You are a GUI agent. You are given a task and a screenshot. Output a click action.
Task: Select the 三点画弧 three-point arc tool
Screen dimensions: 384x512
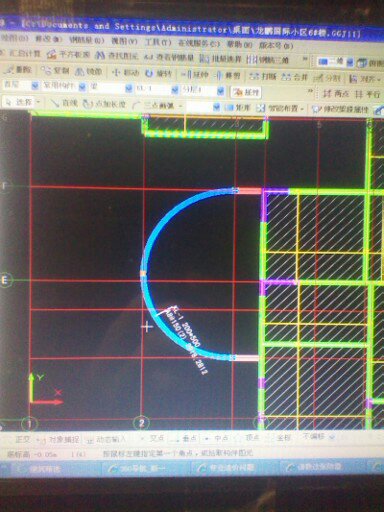(154, 106)
